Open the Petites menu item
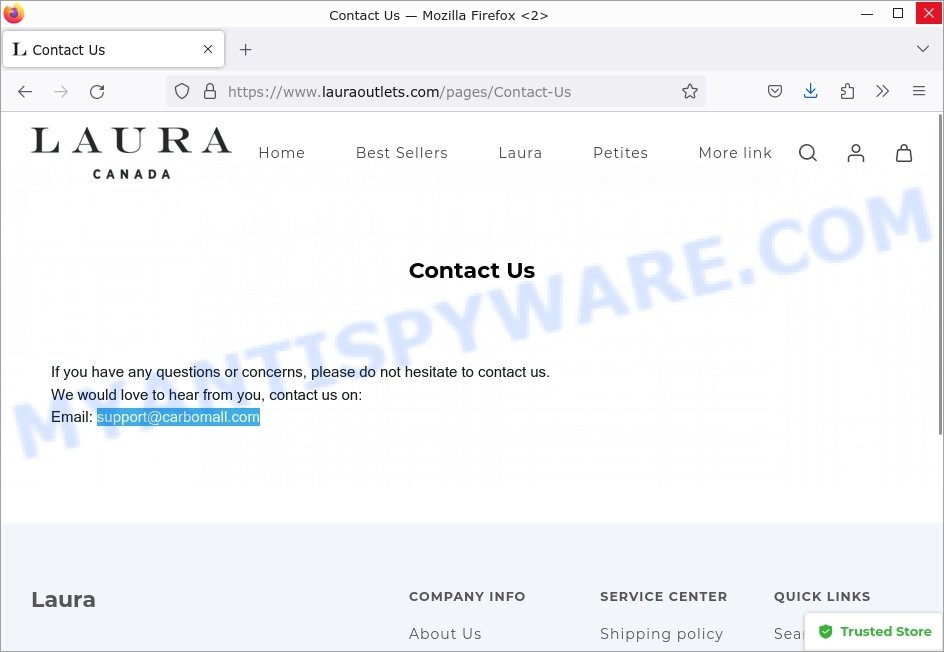The image size is (944, 652). tap(620, 153)
